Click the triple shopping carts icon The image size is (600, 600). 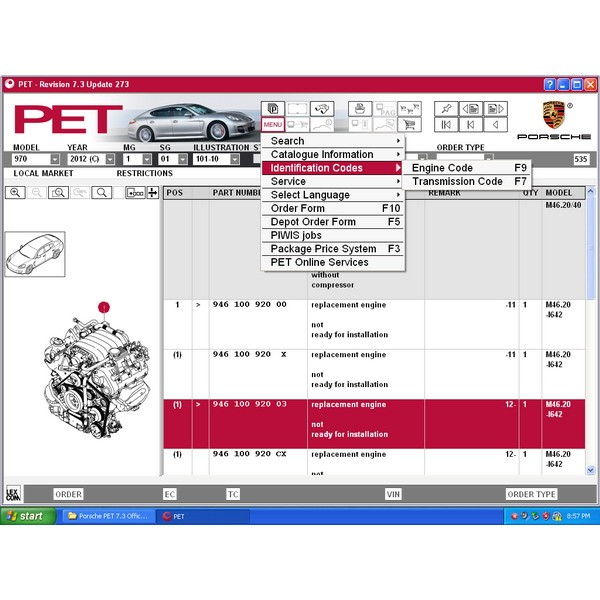pos(409,109)
